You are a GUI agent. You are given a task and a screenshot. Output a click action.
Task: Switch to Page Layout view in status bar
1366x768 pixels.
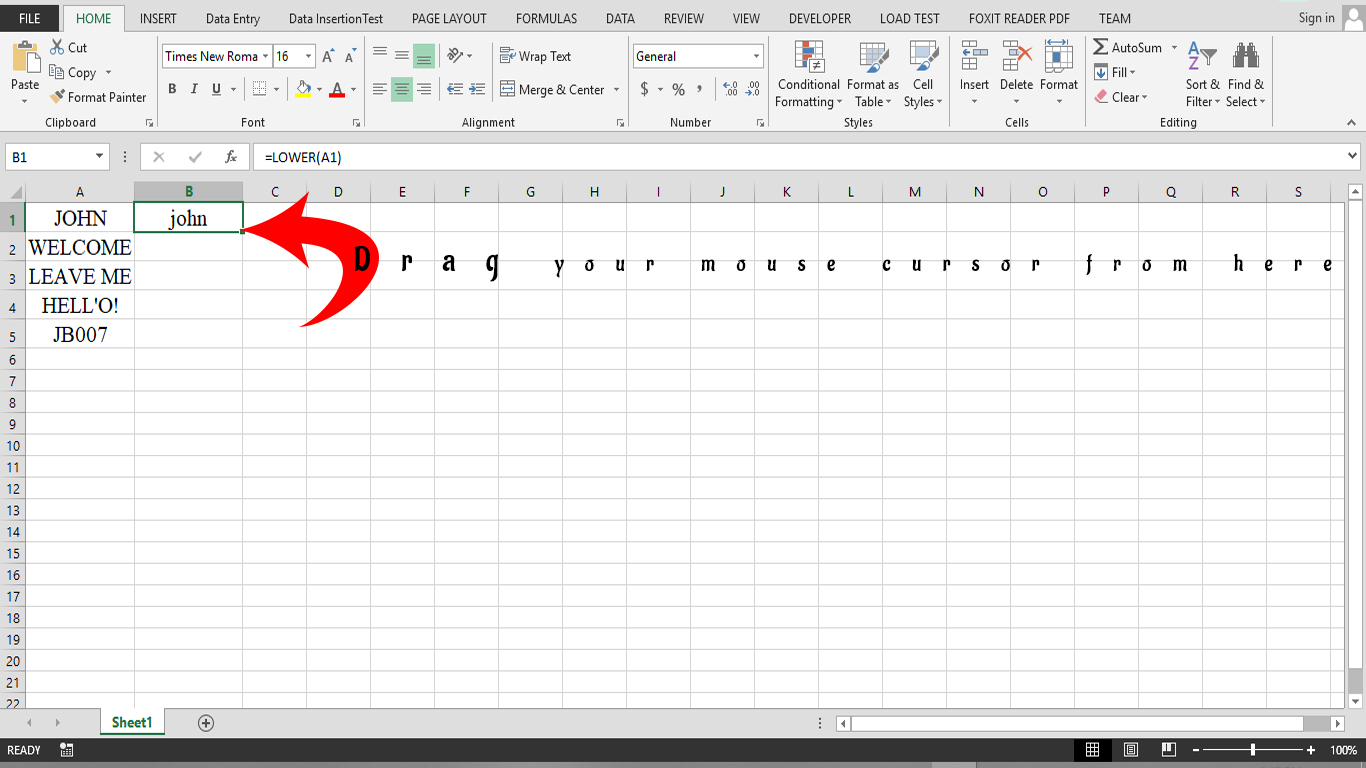click(x=1130, y=750)
